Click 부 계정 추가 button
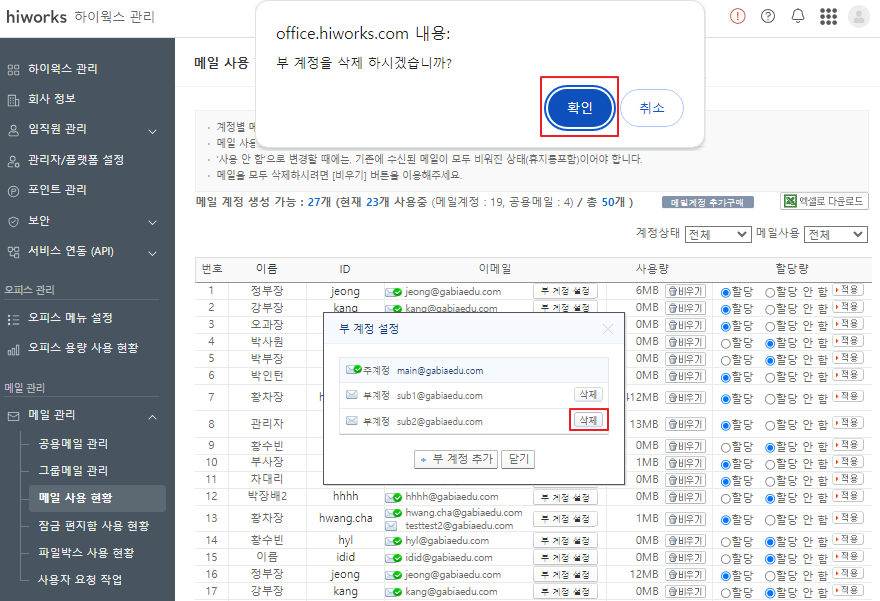 456,459
